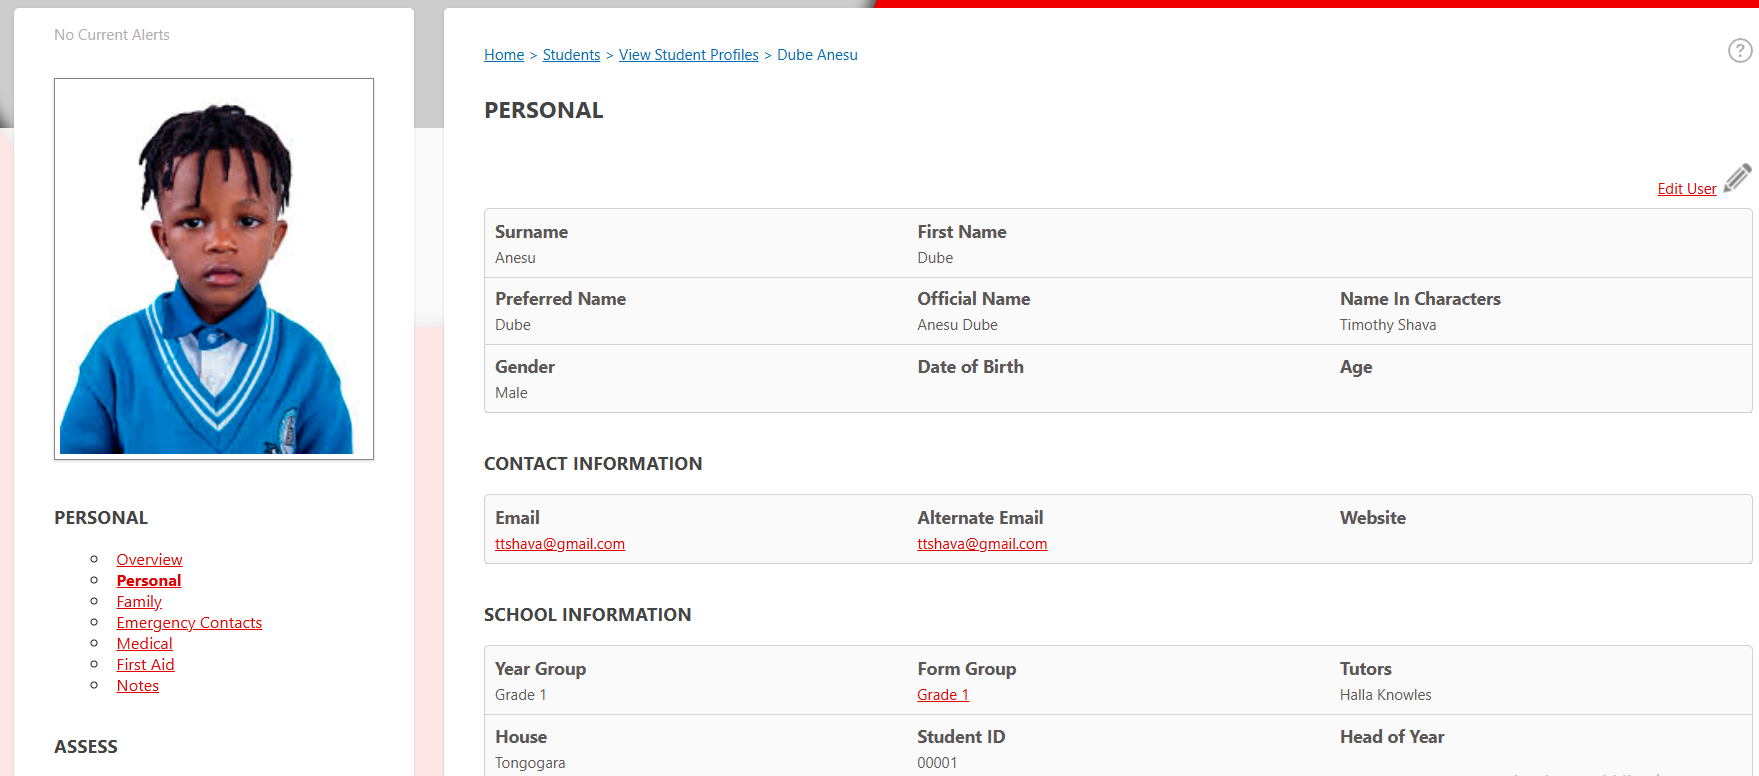Open the Overview sidebar link
Screen dimensions: 1759x776
(149, 560)
